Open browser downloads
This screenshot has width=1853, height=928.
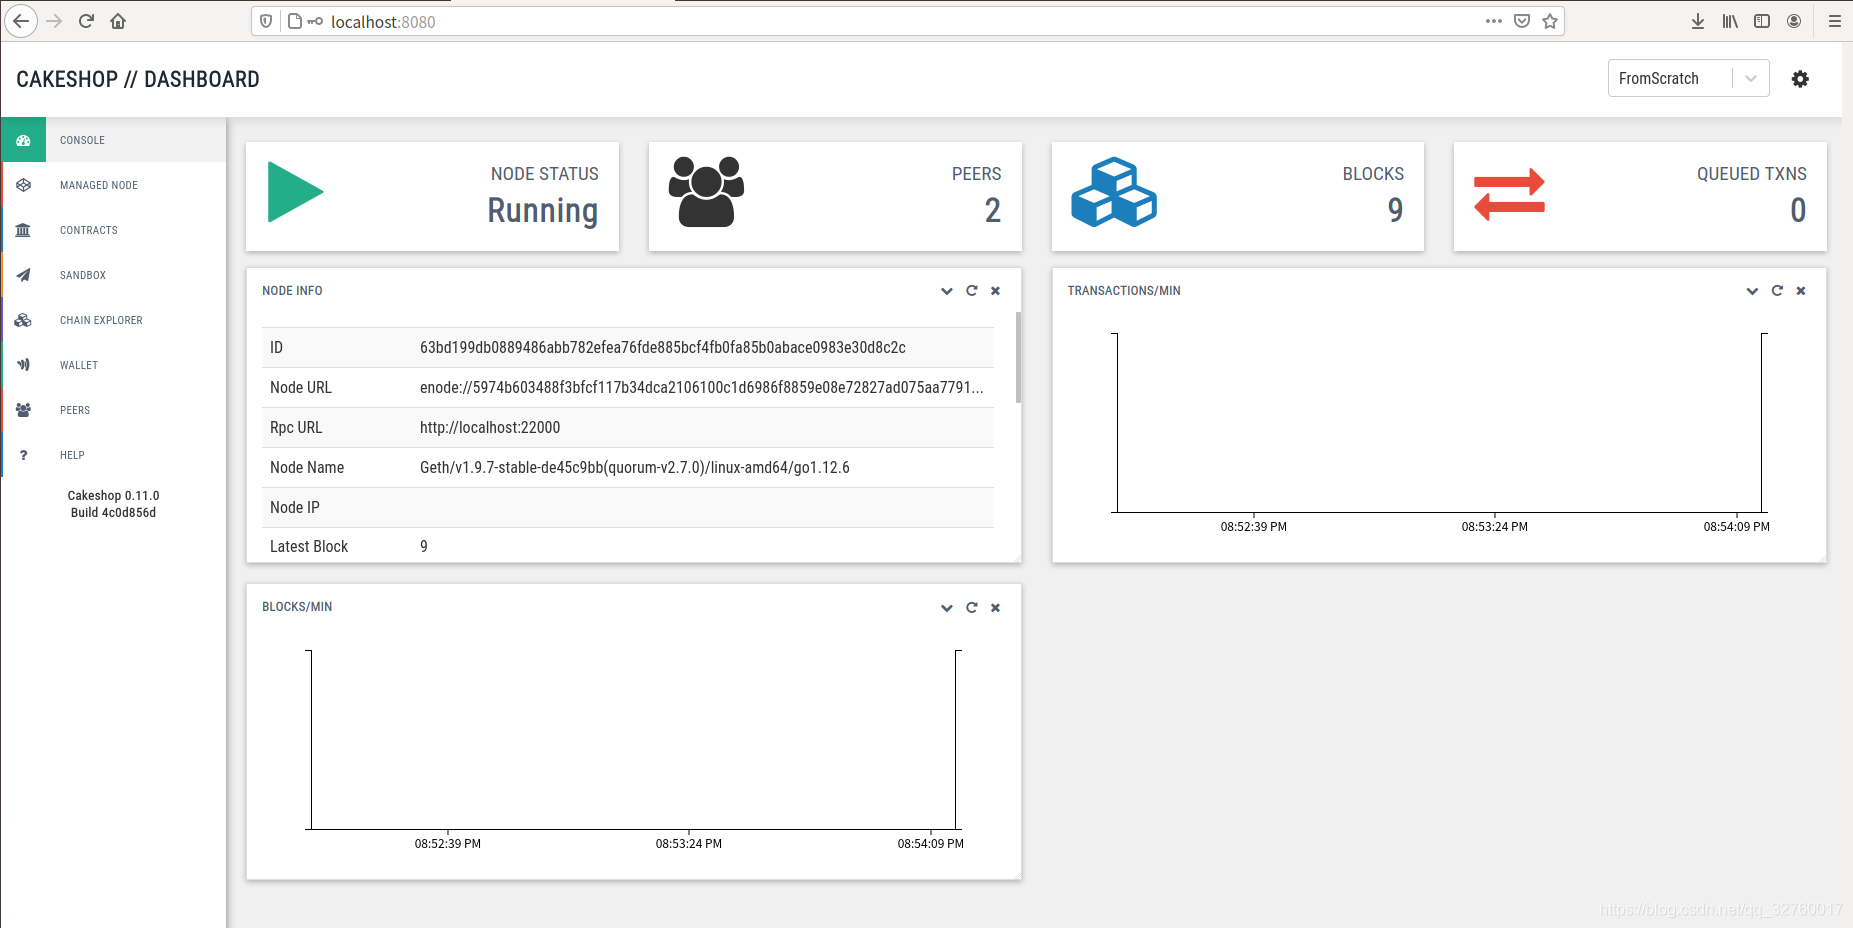pos(1698,21)
